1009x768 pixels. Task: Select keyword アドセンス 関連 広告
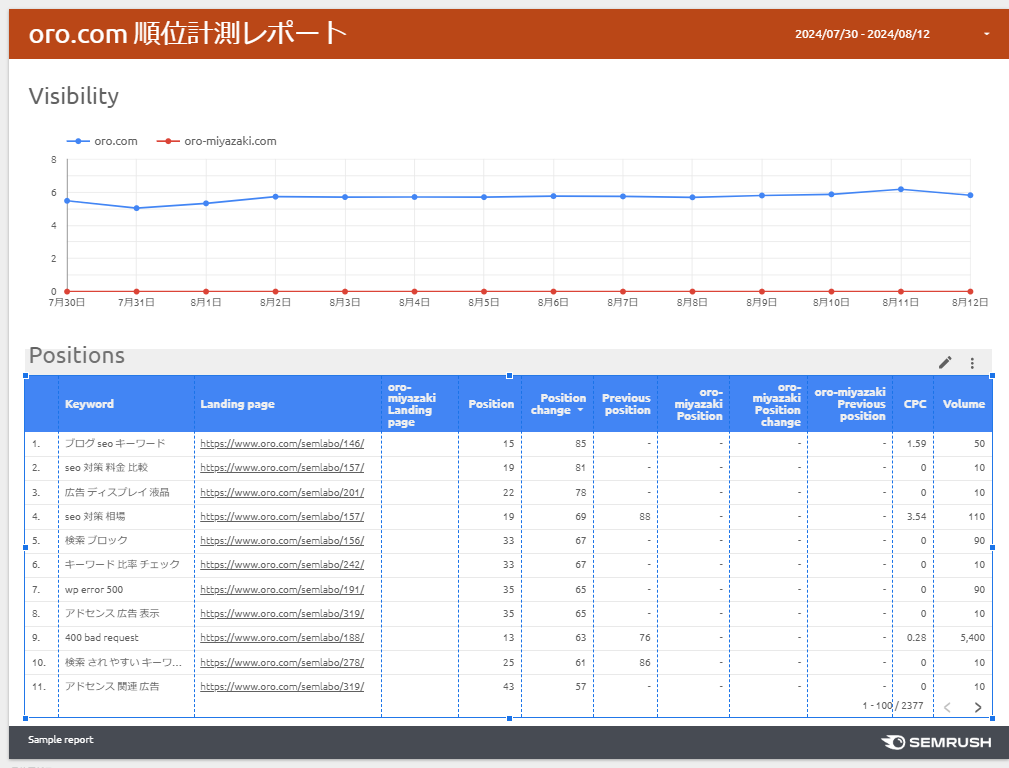112,686
